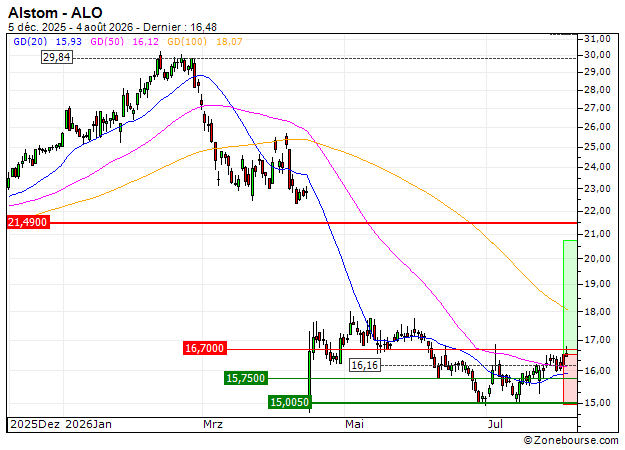Viewport: 625px width, 450px height.
Task: Click the '29,84' high price label
Action: coord(57,57)
